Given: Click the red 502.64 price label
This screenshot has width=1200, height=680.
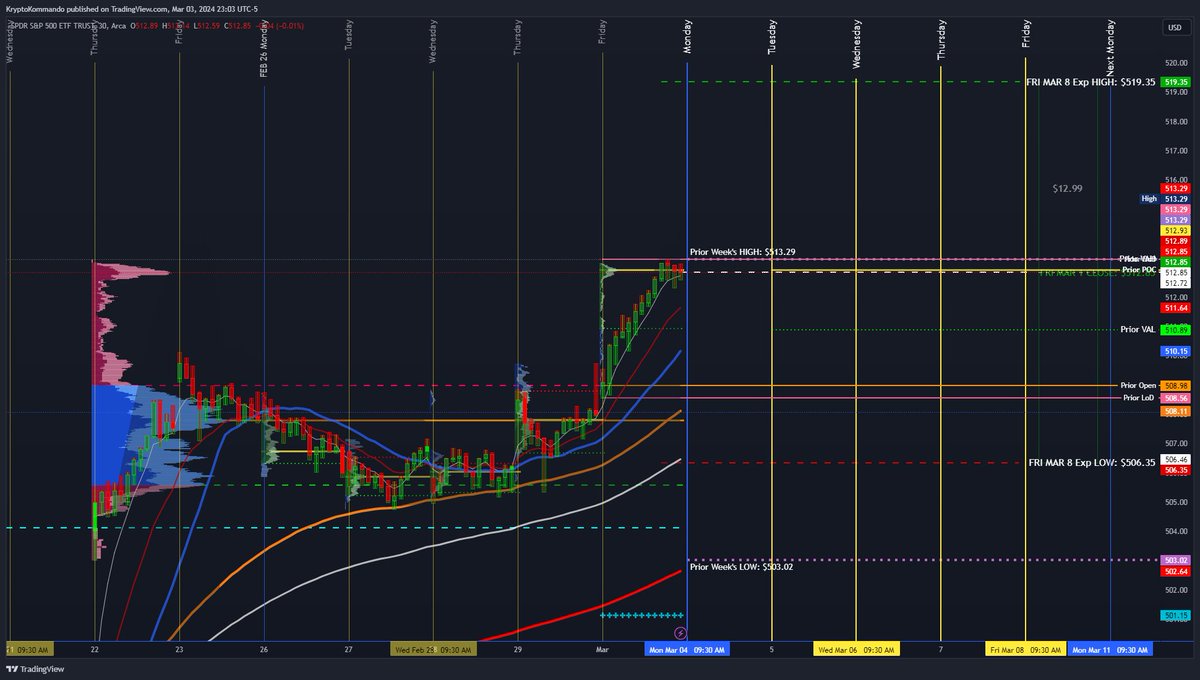Looking at the screenshot, I should pyautogui.click(x=1175, y=571).
